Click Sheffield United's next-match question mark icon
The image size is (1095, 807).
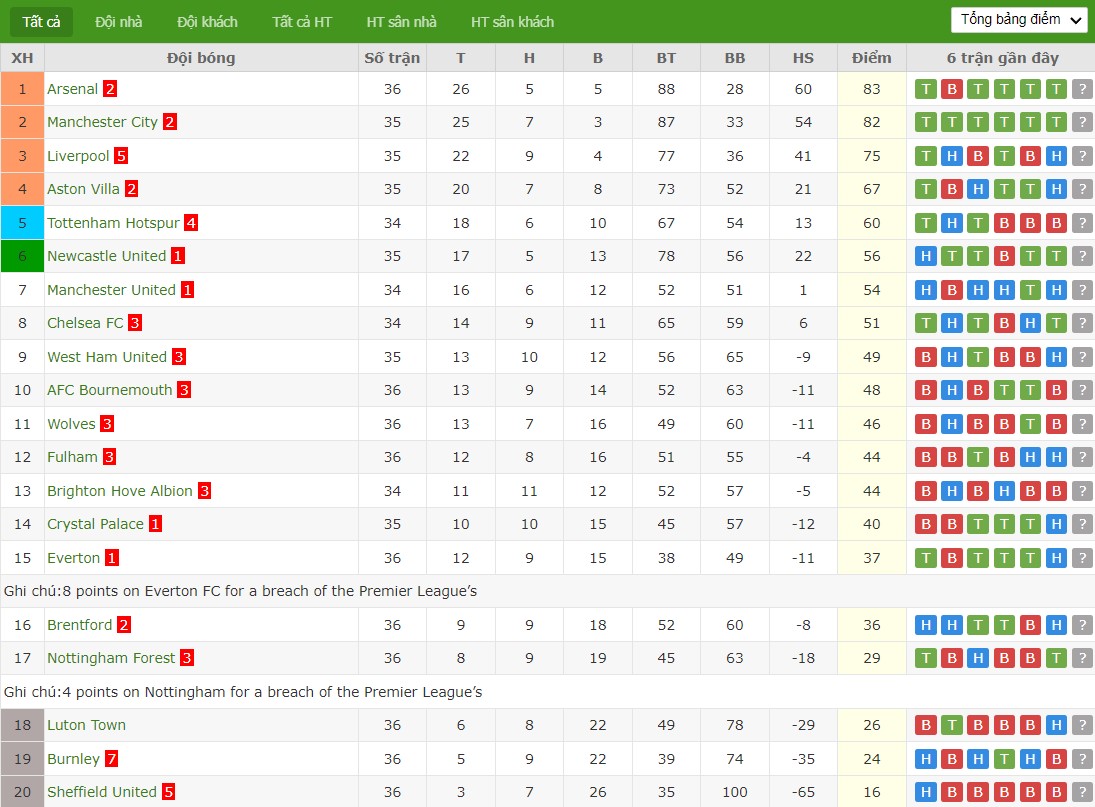pyautogui.click(x=1082, y=792)
